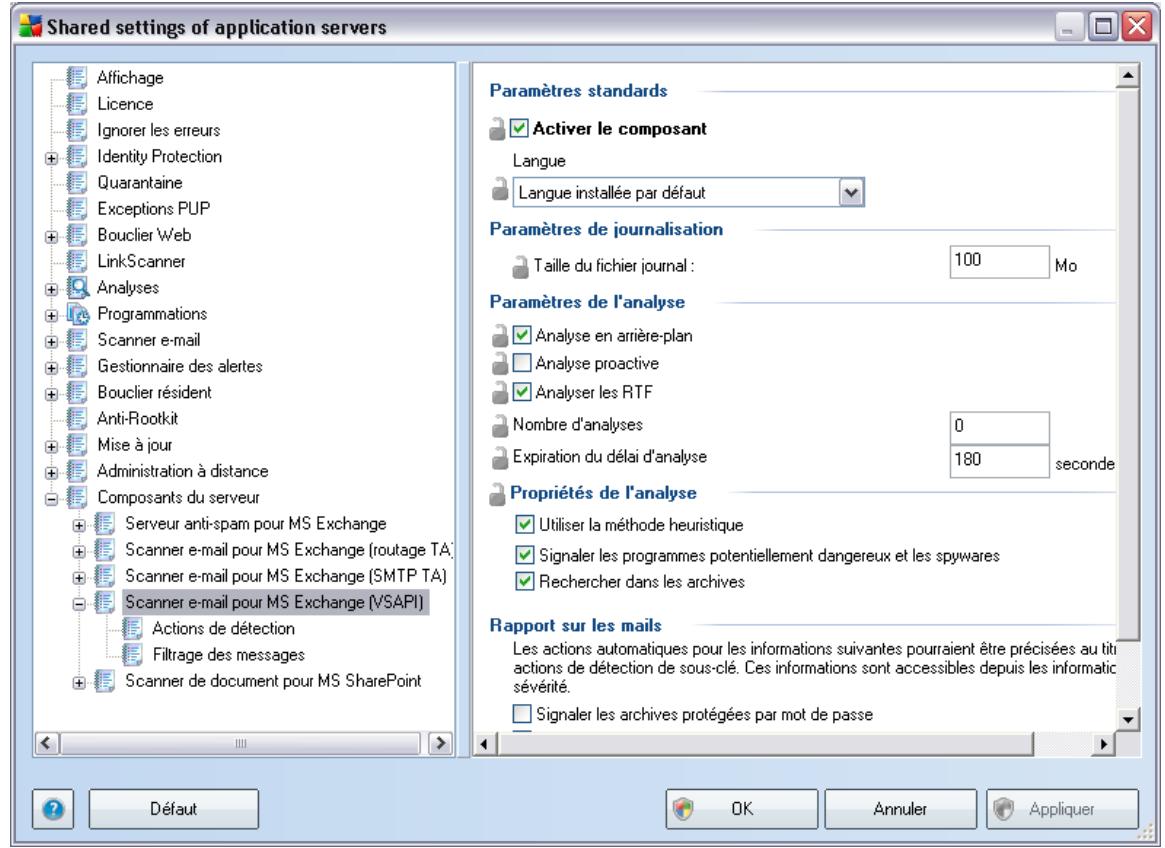Click the Anti-Rootkit page icon
This screenshot has width=1165, height=848.
click(x=77, y=418)
